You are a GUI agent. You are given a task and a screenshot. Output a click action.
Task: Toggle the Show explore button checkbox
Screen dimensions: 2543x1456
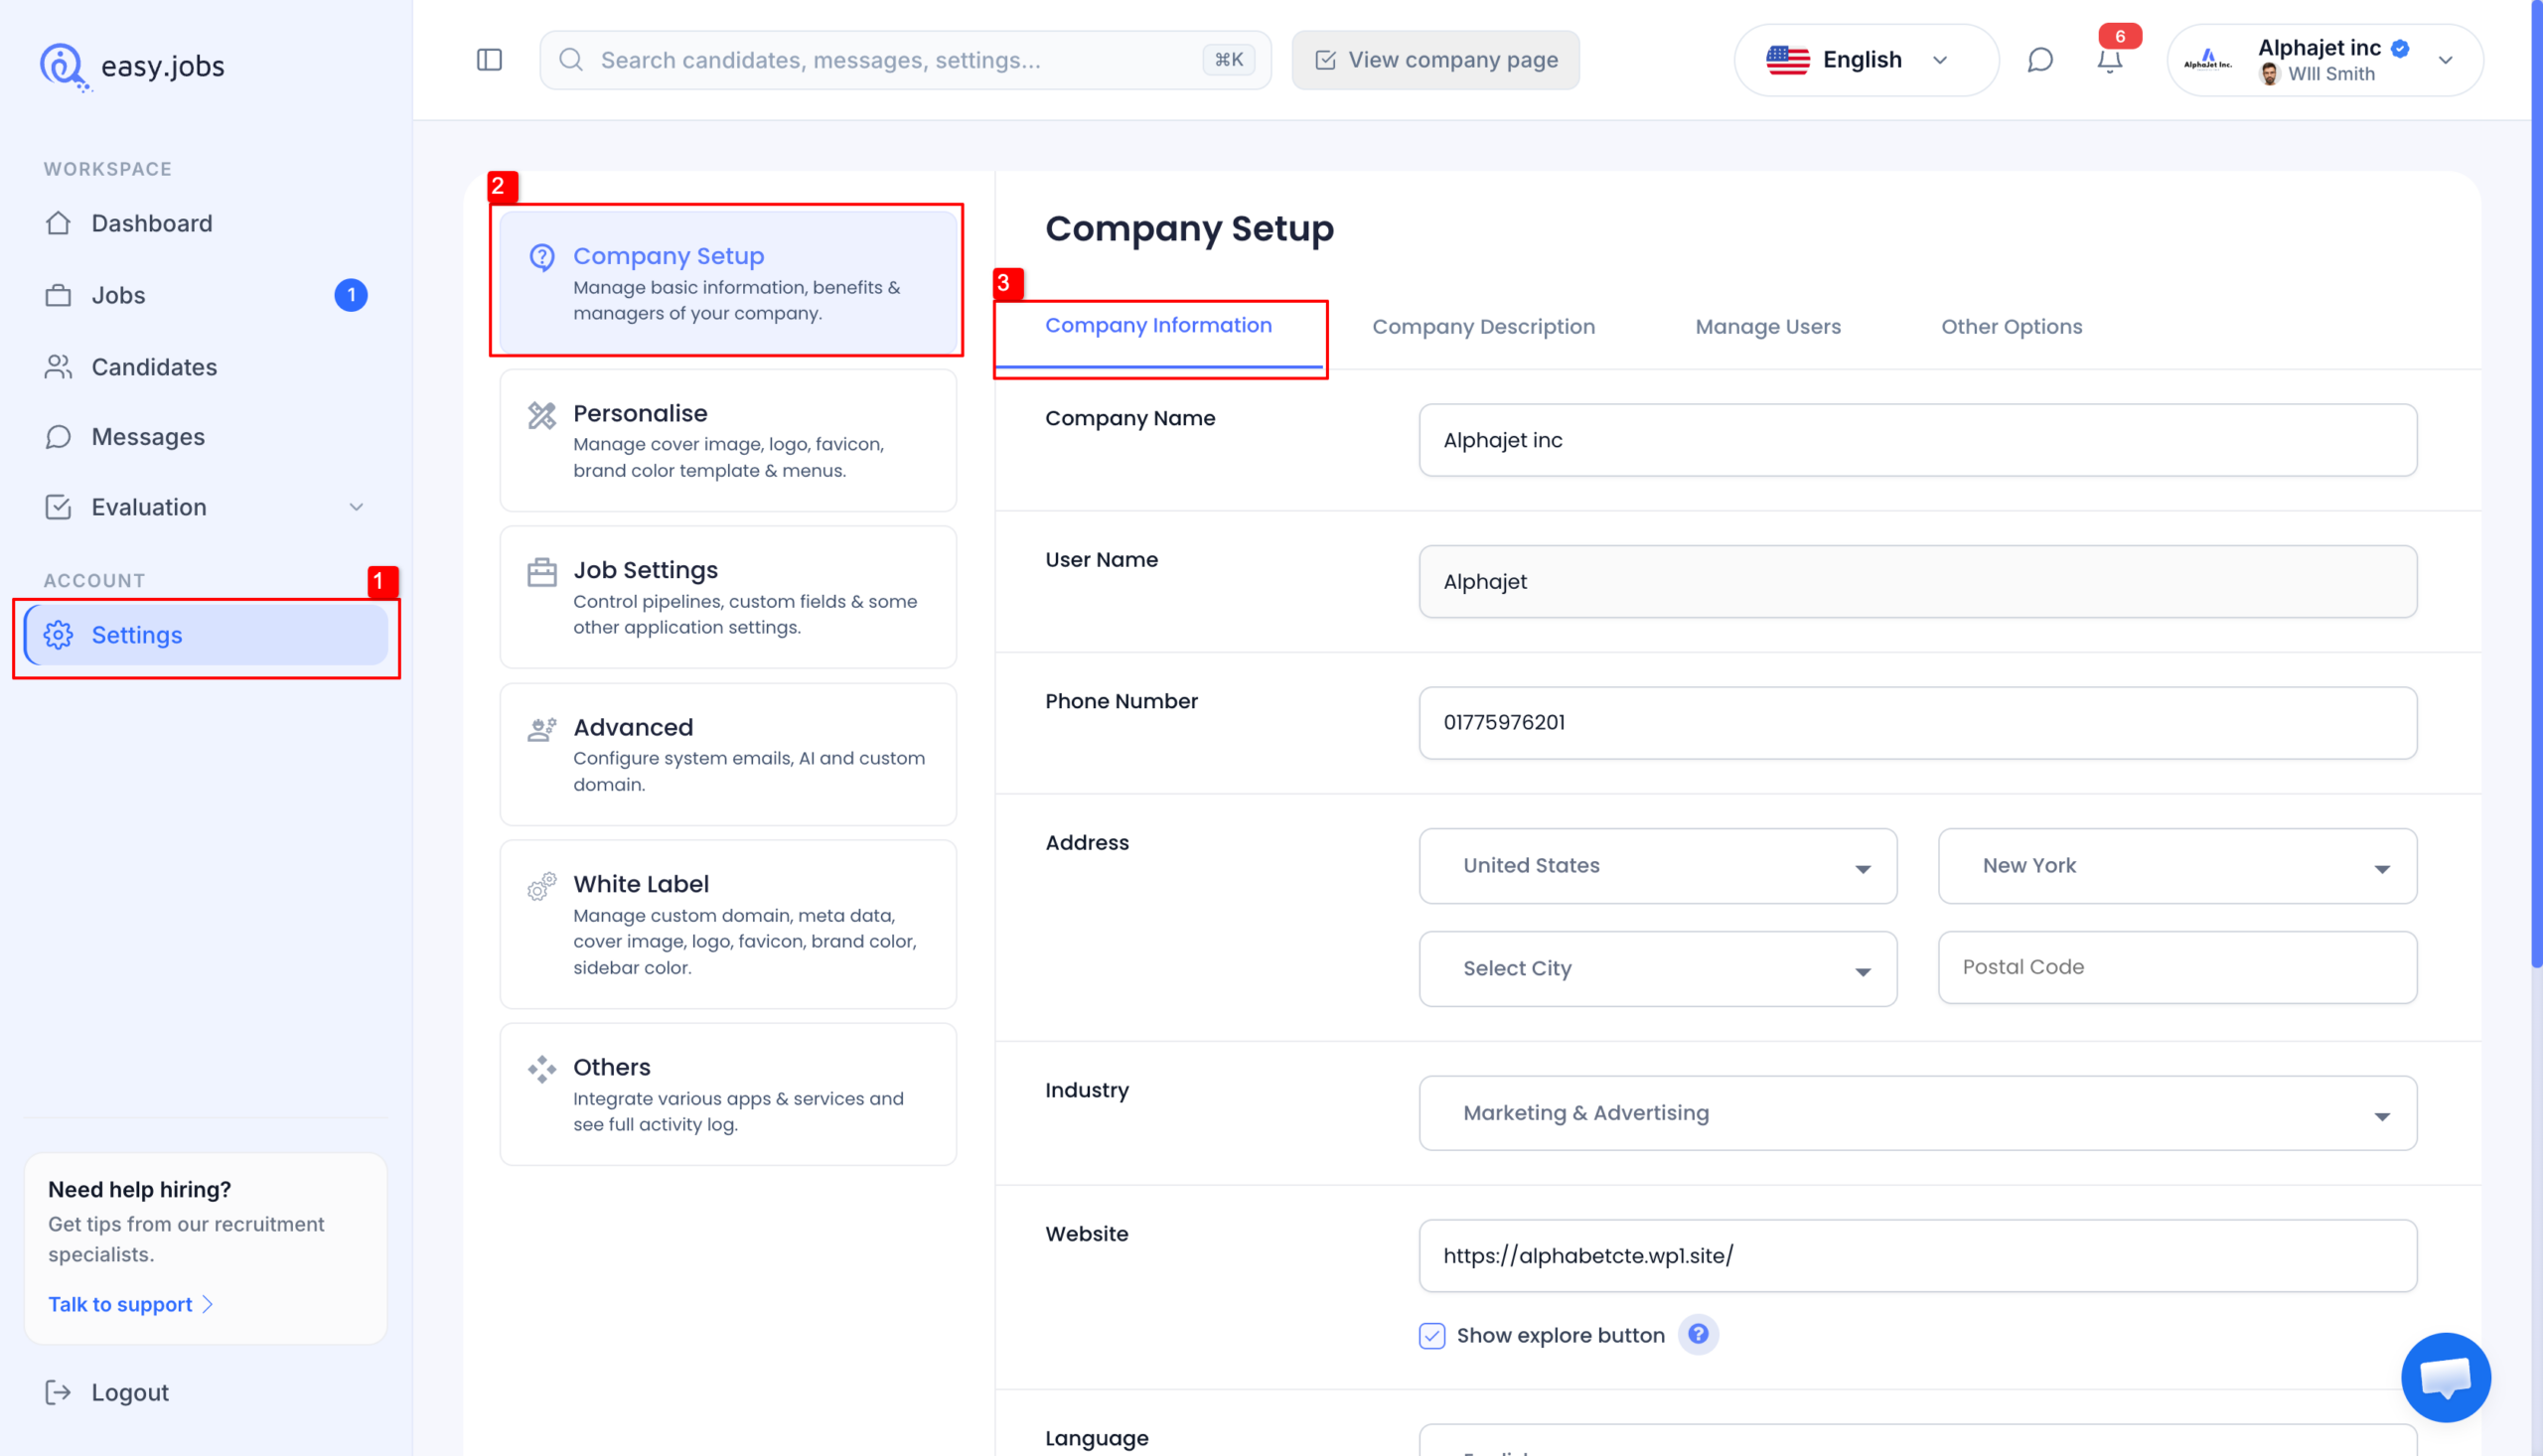click(1432, 1335)
